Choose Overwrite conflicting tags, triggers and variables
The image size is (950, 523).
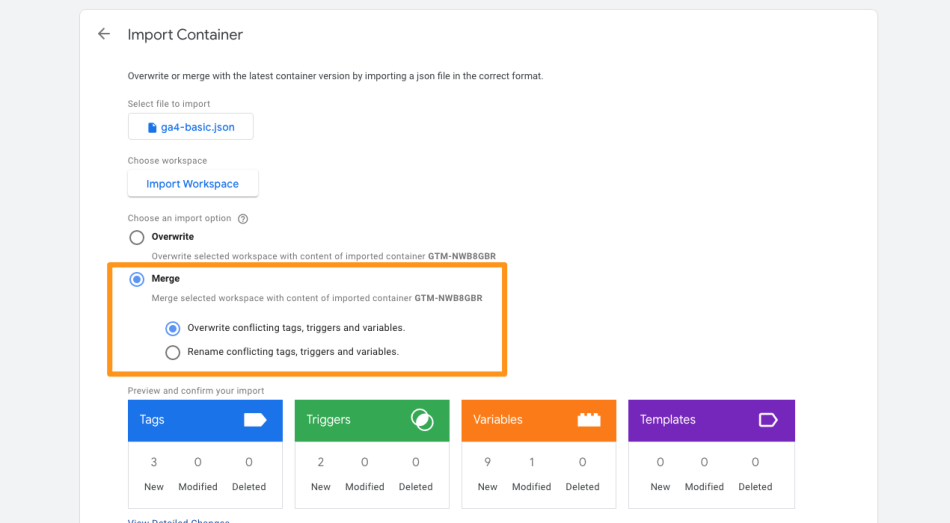(173, 328)
